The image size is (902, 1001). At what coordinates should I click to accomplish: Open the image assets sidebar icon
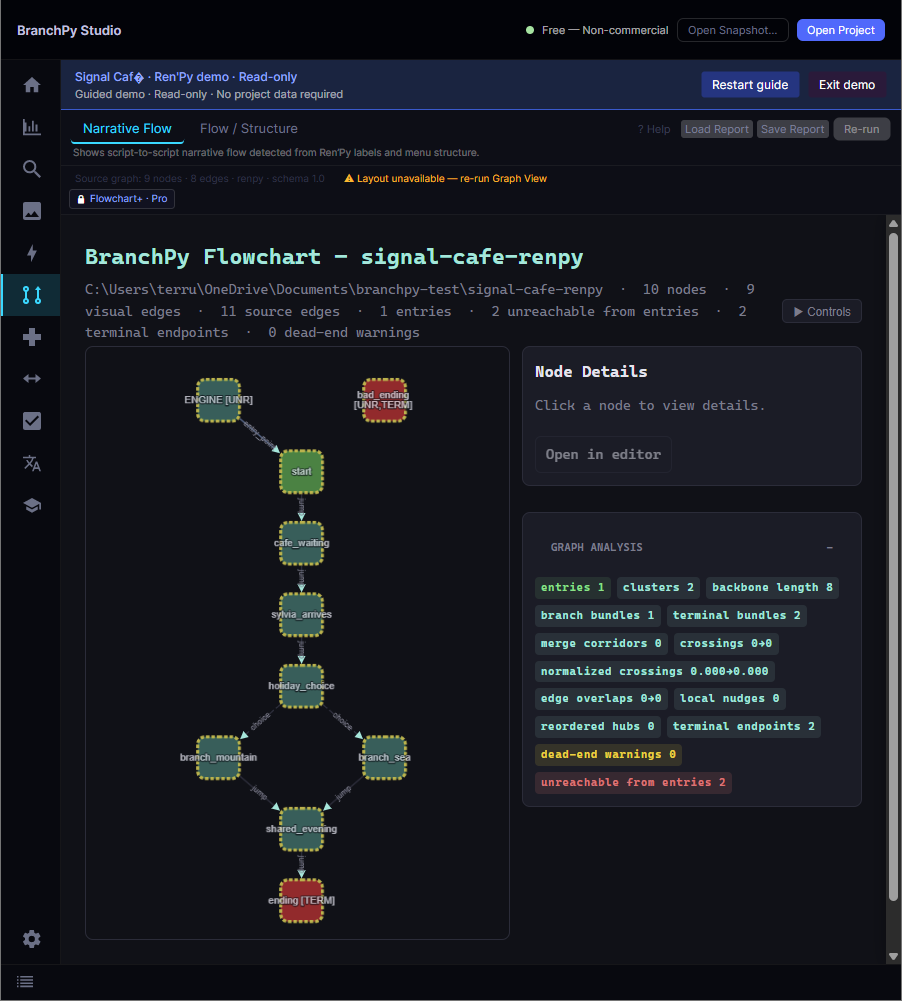tap(31, 211)
